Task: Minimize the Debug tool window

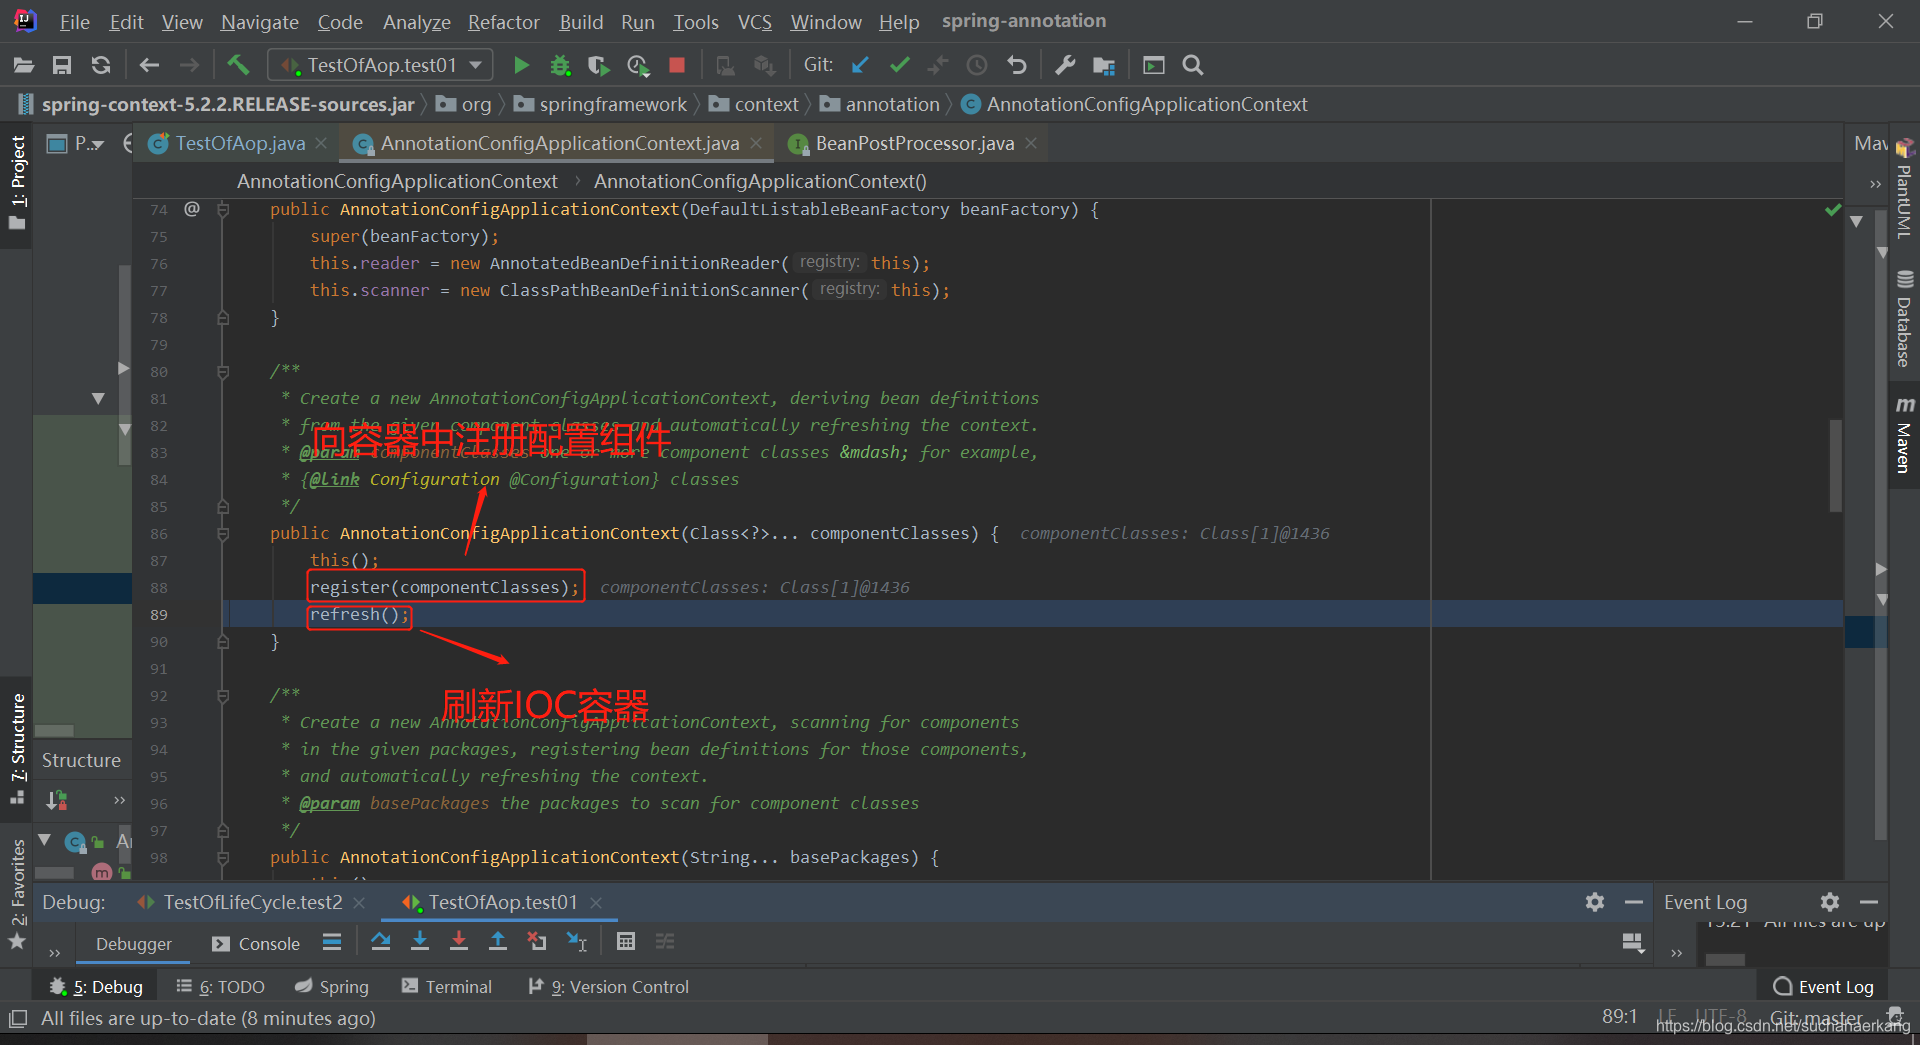Action: (x=1634, y=902)
